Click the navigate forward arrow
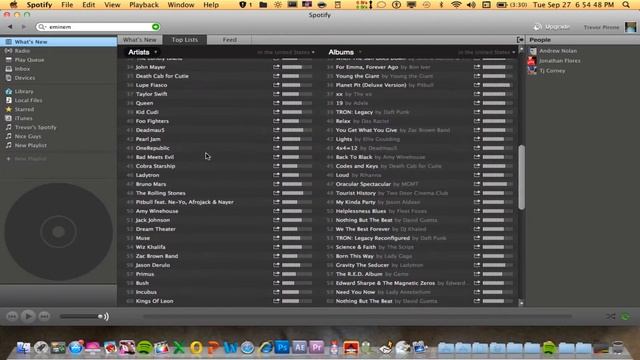Viewport: 640px width, 360px height. 24,27
